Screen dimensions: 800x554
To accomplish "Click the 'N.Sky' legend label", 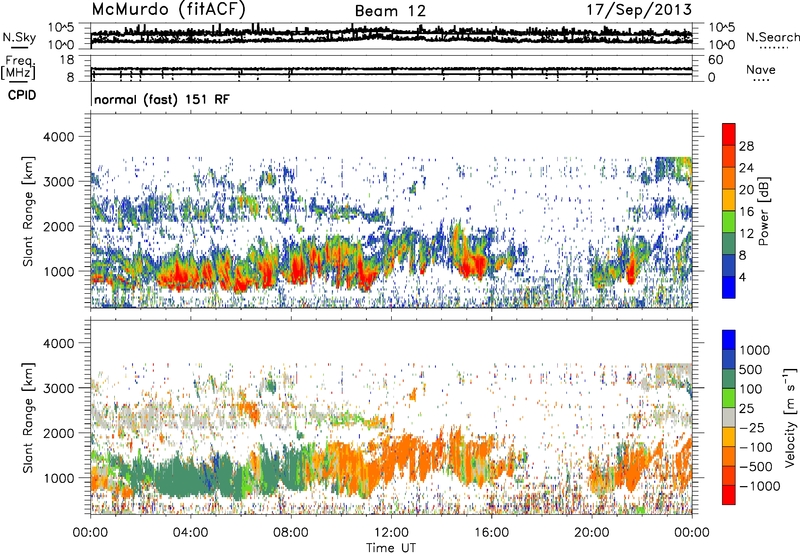I will [x=19, y=37].
